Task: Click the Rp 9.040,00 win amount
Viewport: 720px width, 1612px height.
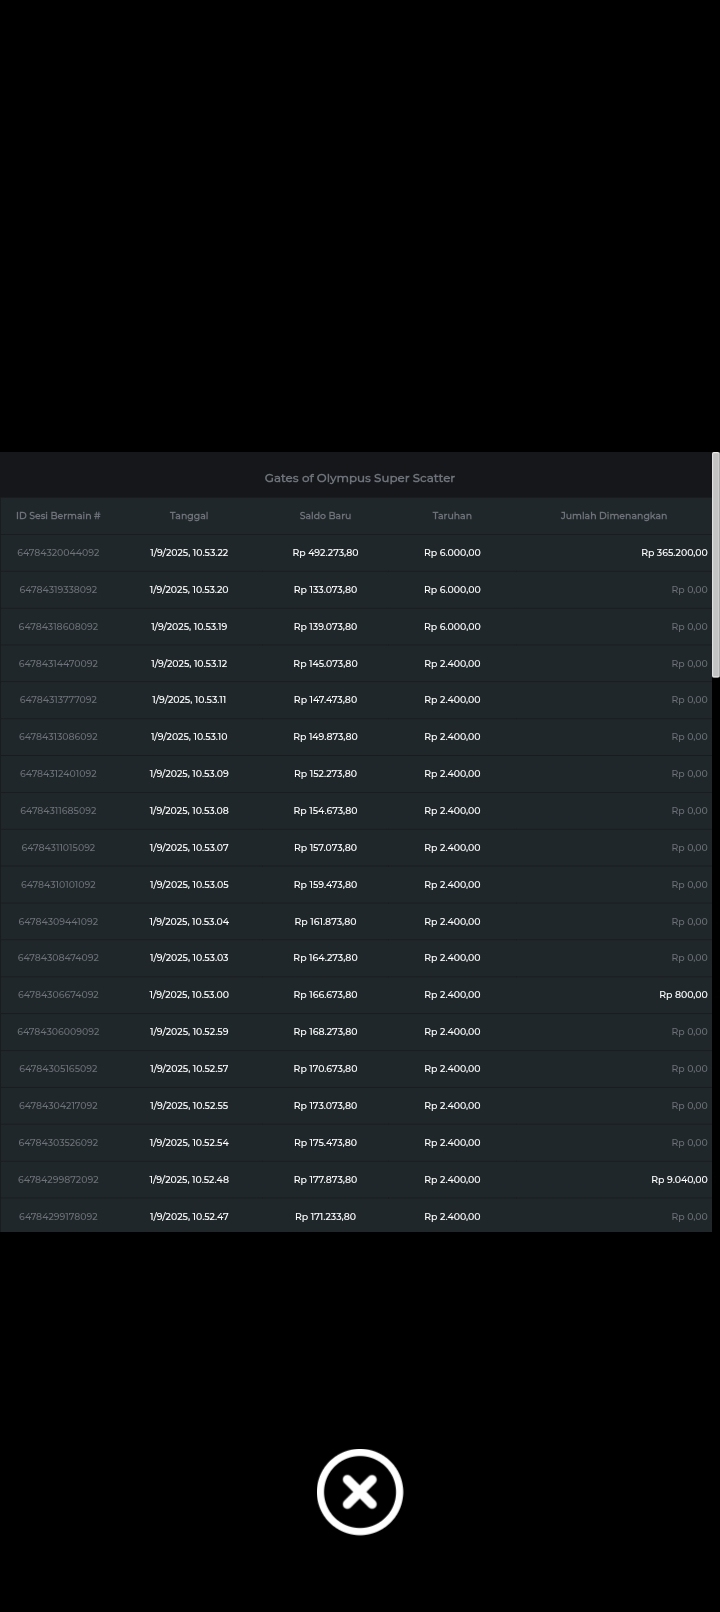Action: (679, 1180)
